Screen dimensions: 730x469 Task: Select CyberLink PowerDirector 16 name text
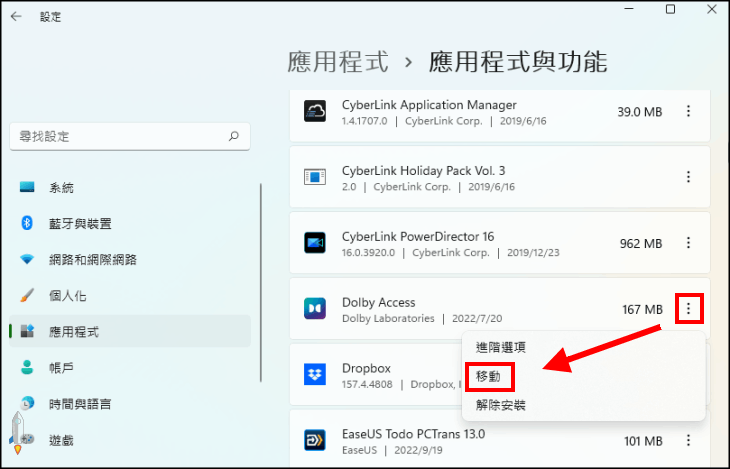[x=418, y=236]
